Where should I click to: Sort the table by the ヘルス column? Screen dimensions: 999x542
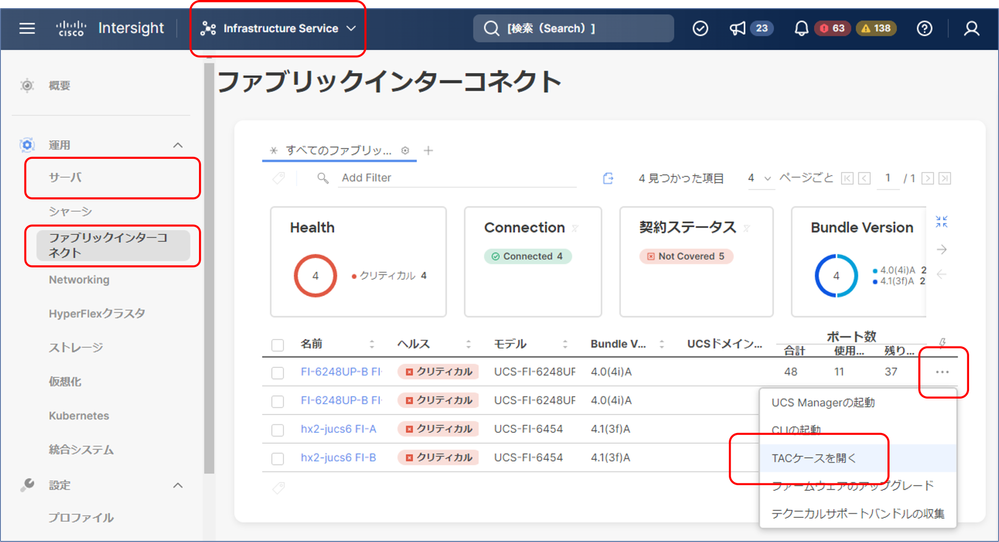tap(468, 344)
